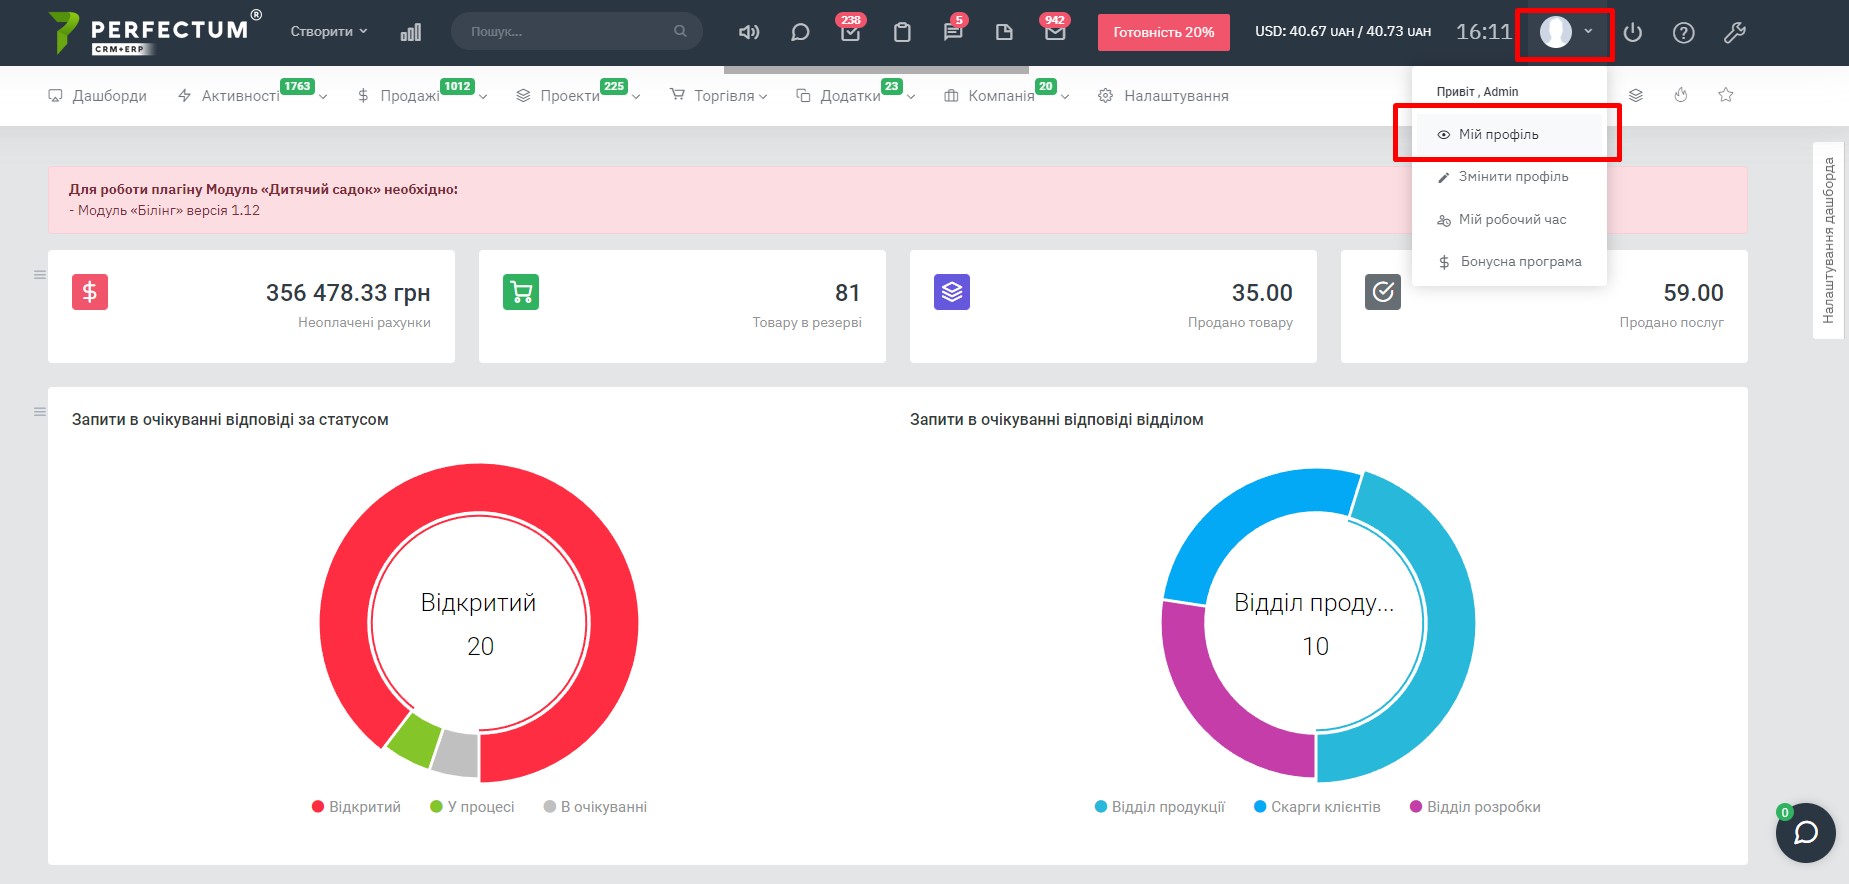Toggle the Відкритий legend item
Screen dimensions: 1849x884
point(356,807)
